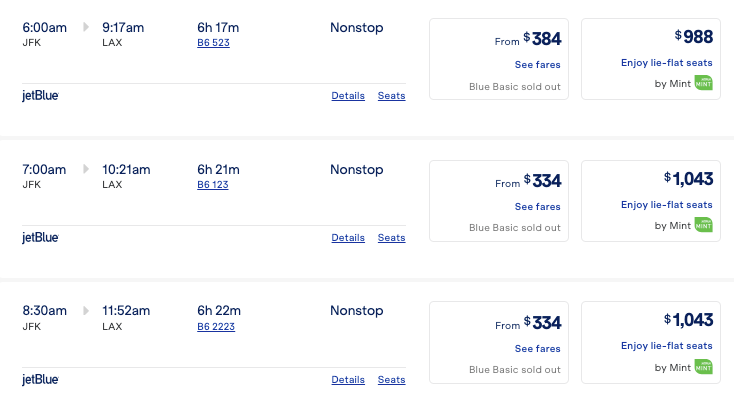Click the Mint badge icon on the 7:00am flight

coord(704,225)
